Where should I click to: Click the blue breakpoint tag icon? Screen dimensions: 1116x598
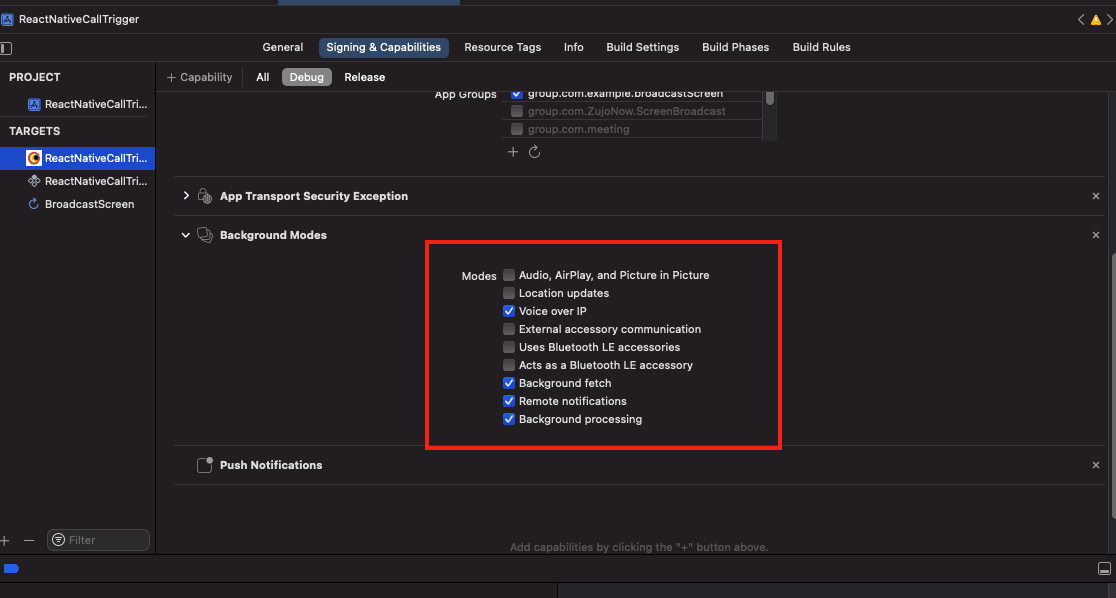tap(11, 568)
